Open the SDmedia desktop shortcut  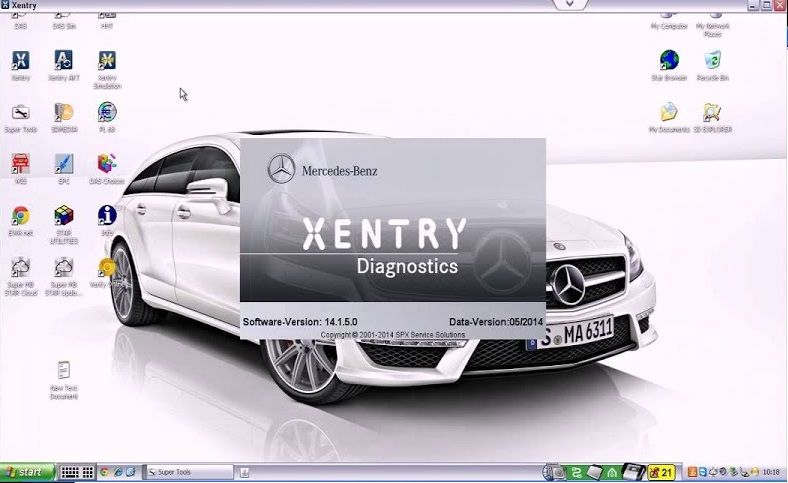point(64,113)
